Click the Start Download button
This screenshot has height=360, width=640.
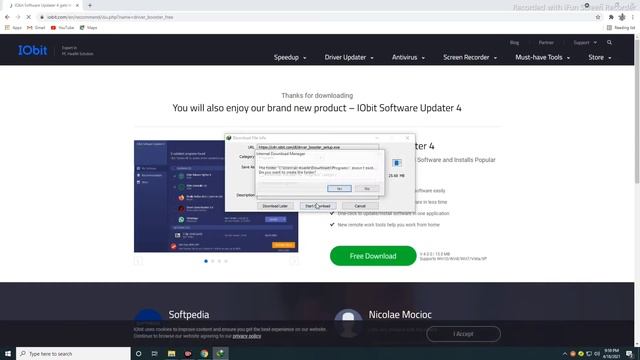(318, 206)
